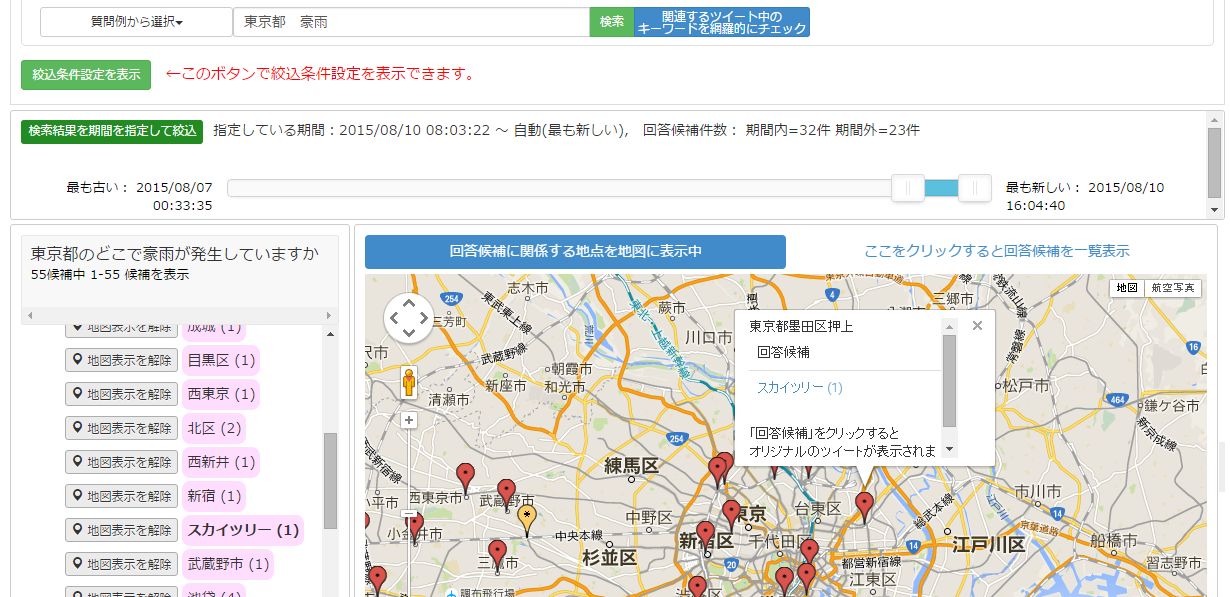Click the 検索 search button

click(612, 22)
